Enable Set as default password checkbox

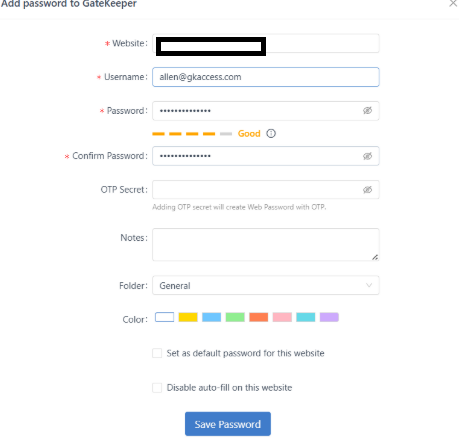point(157,353)
